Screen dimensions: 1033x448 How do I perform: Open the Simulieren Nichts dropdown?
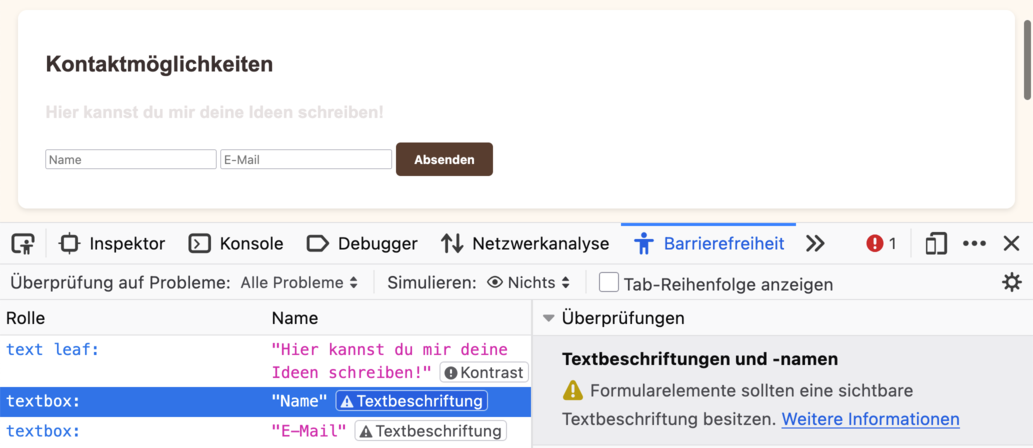point(528,283)
